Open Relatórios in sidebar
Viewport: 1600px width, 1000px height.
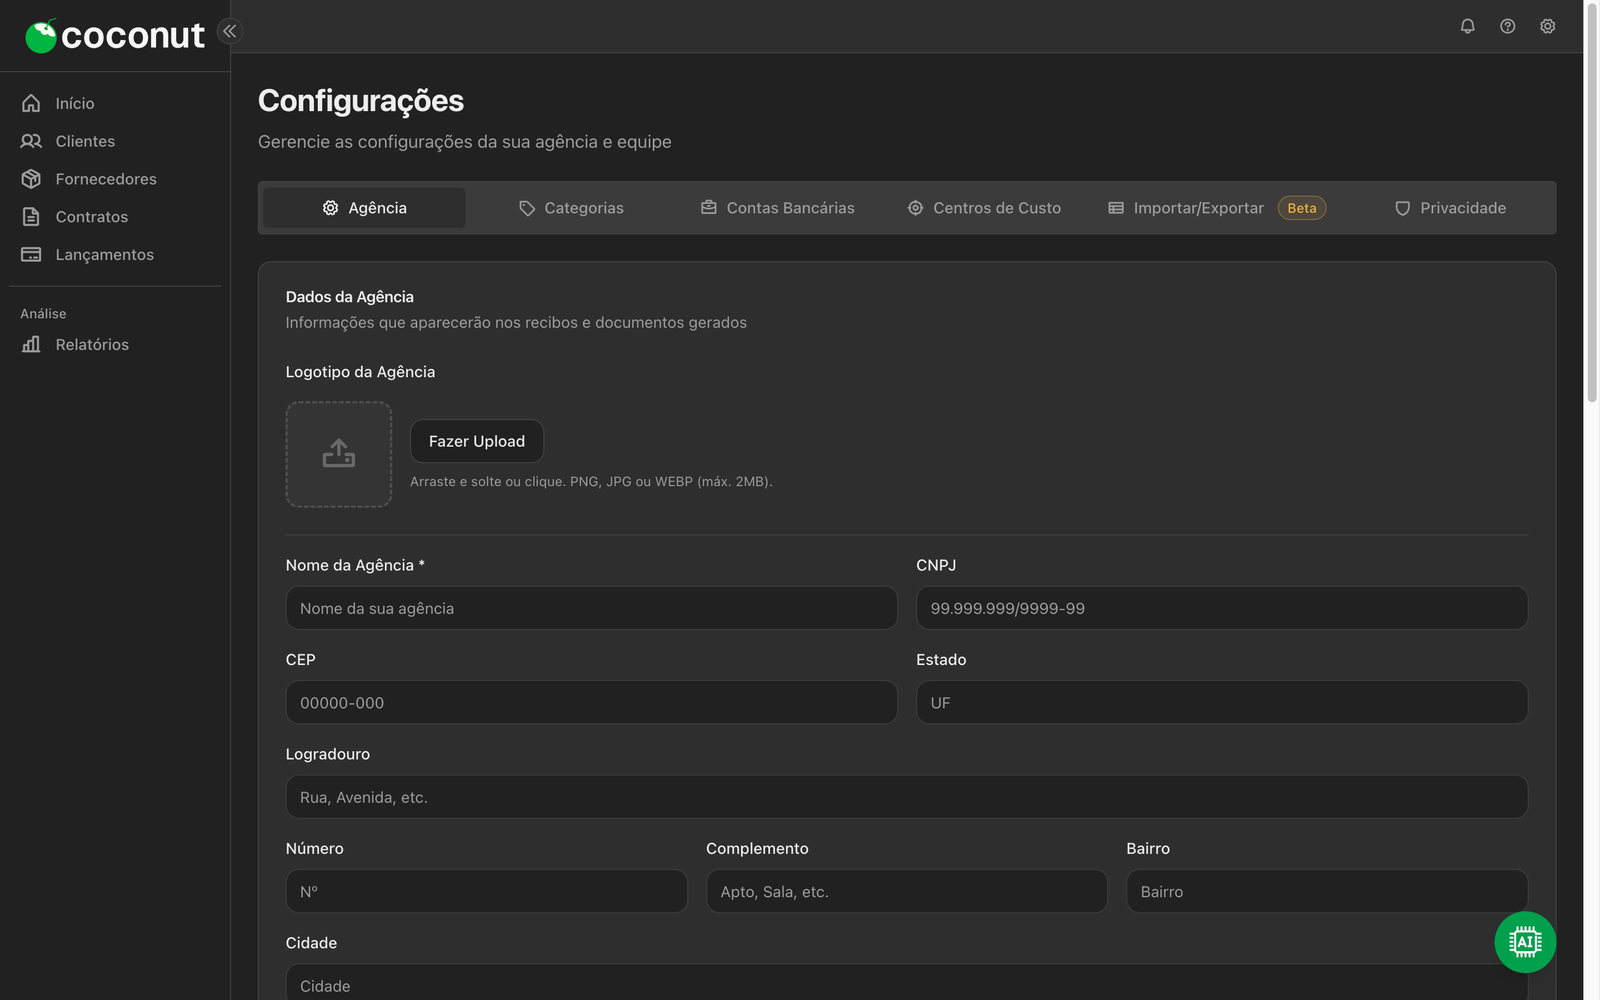pos(115,344)
